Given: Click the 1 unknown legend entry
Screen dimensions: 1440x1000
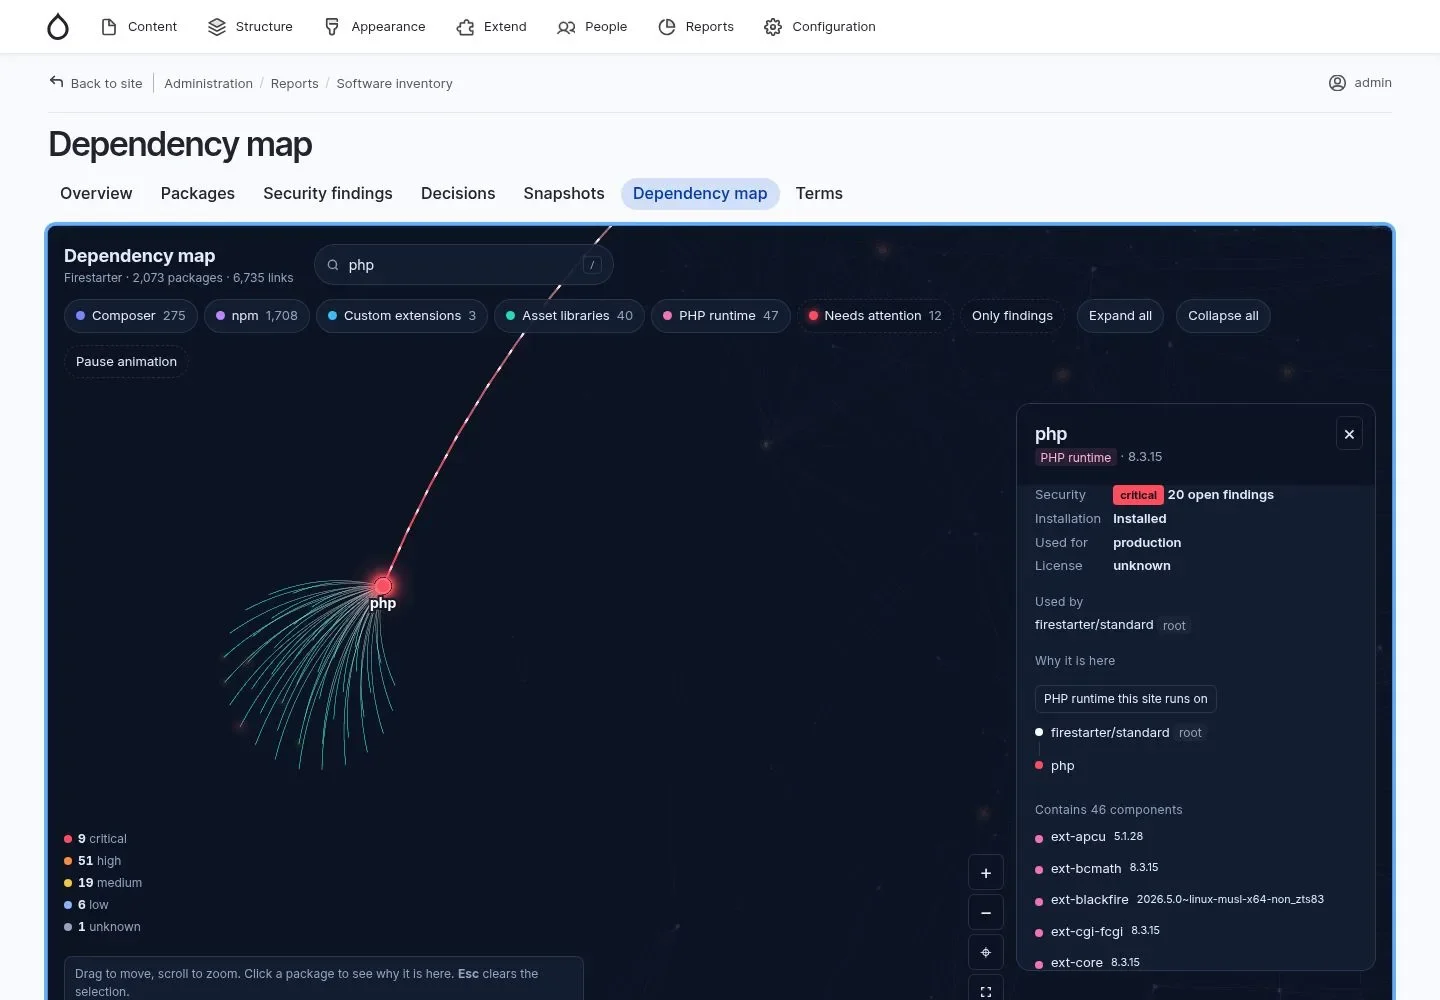Looking at the screenshot, I should pos(102,927).
